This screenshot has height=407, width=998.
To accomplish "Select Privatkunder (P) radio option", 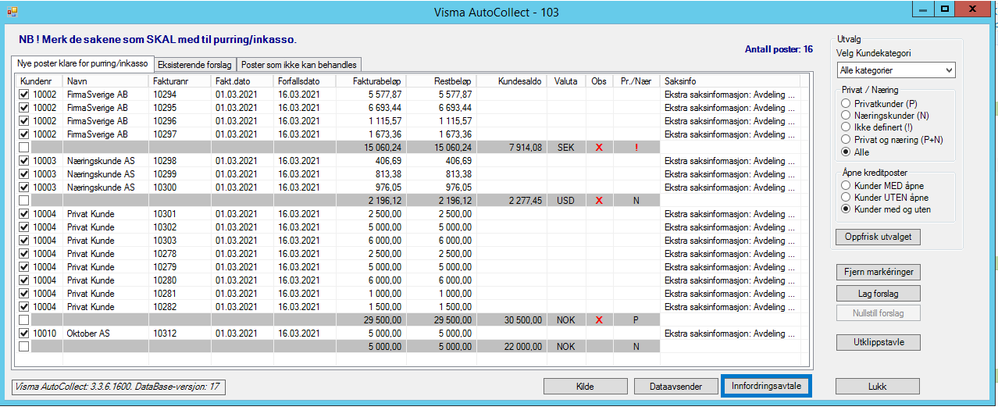I will pos(845,103).
